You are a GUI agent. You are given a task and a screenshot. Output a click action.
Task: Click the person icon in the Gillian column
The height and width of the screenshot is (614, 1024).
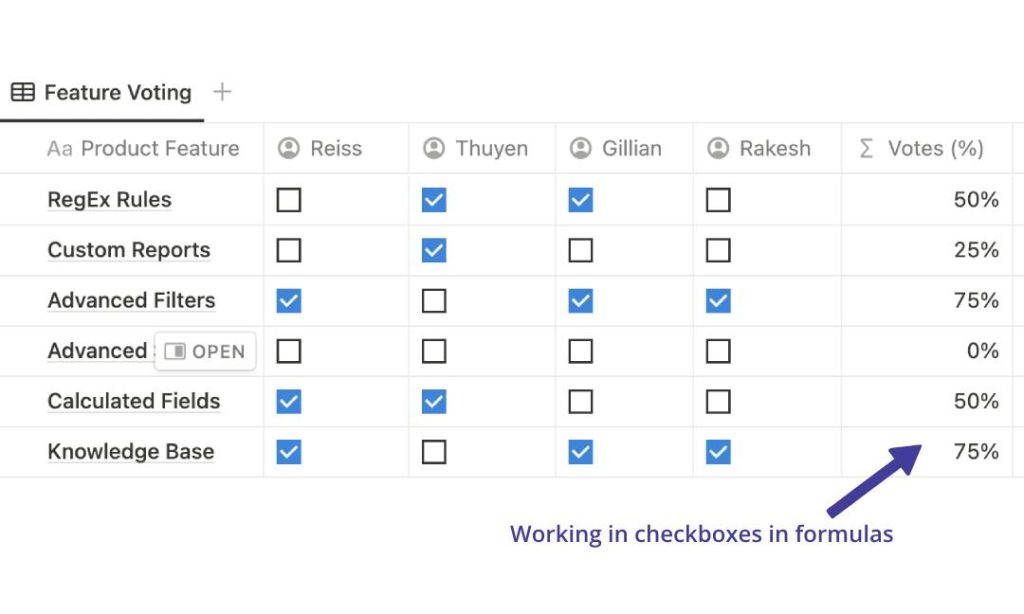pos(581,148)
